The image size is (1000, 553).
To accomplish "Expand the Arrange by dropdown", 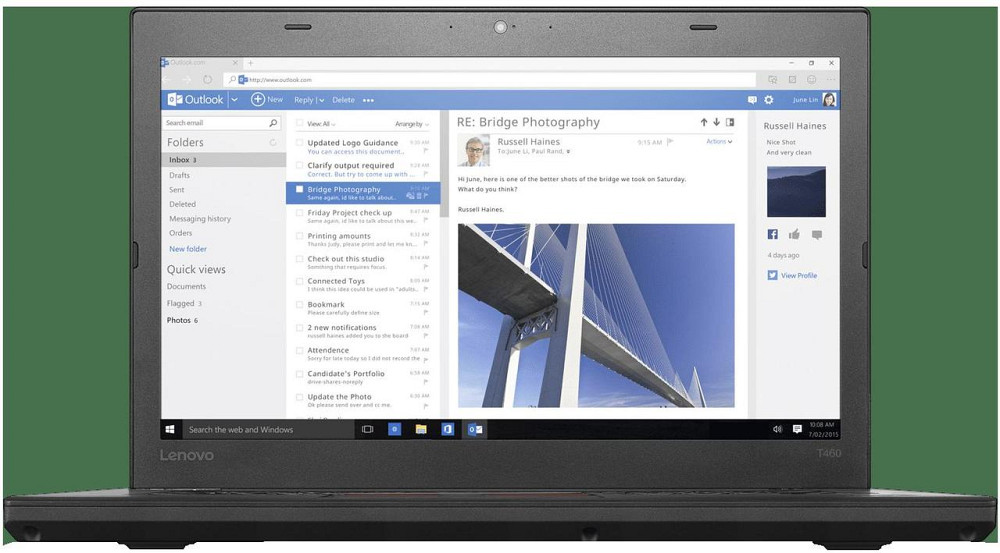I will tap(412, 124).
